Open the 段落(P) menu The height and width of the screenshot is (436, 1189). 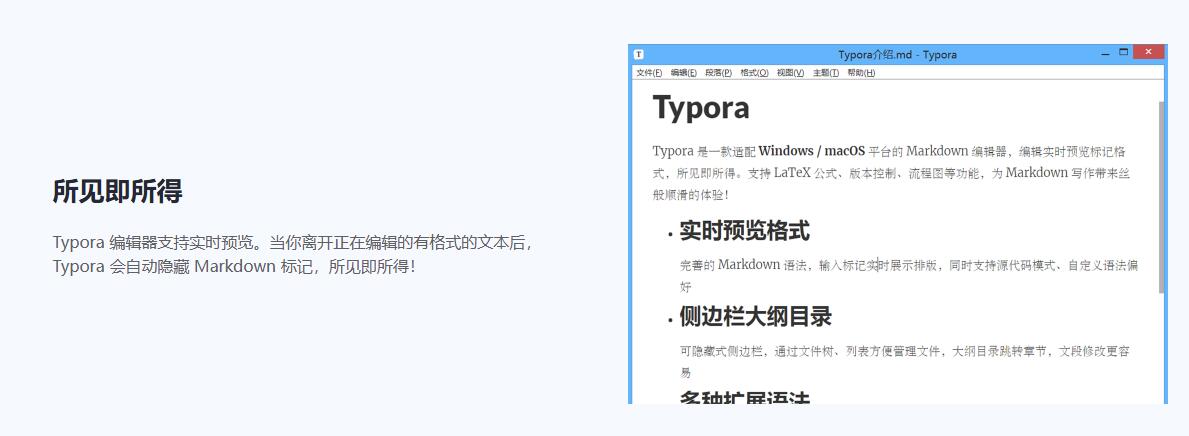click(718, 73)
